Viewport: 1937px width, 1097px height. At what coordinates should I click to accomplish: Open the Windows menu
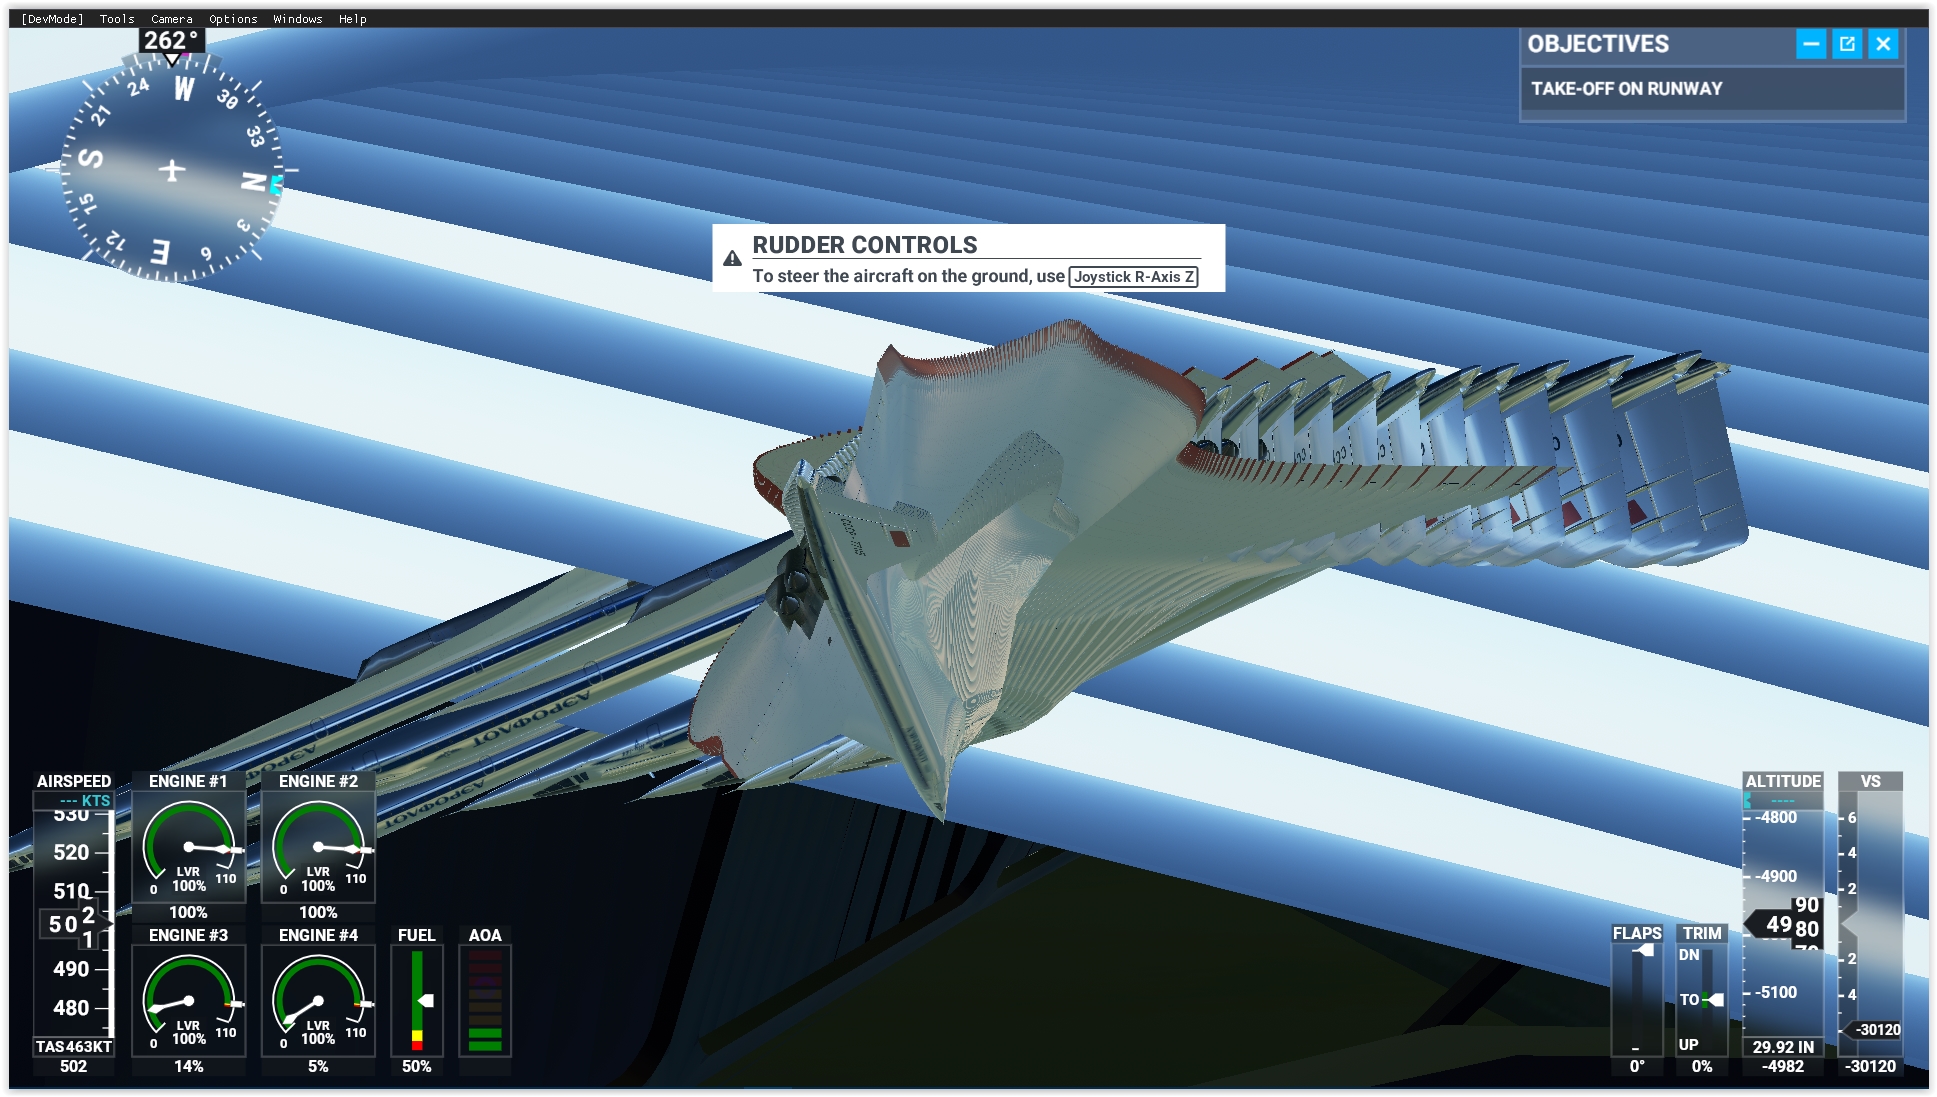298,19
